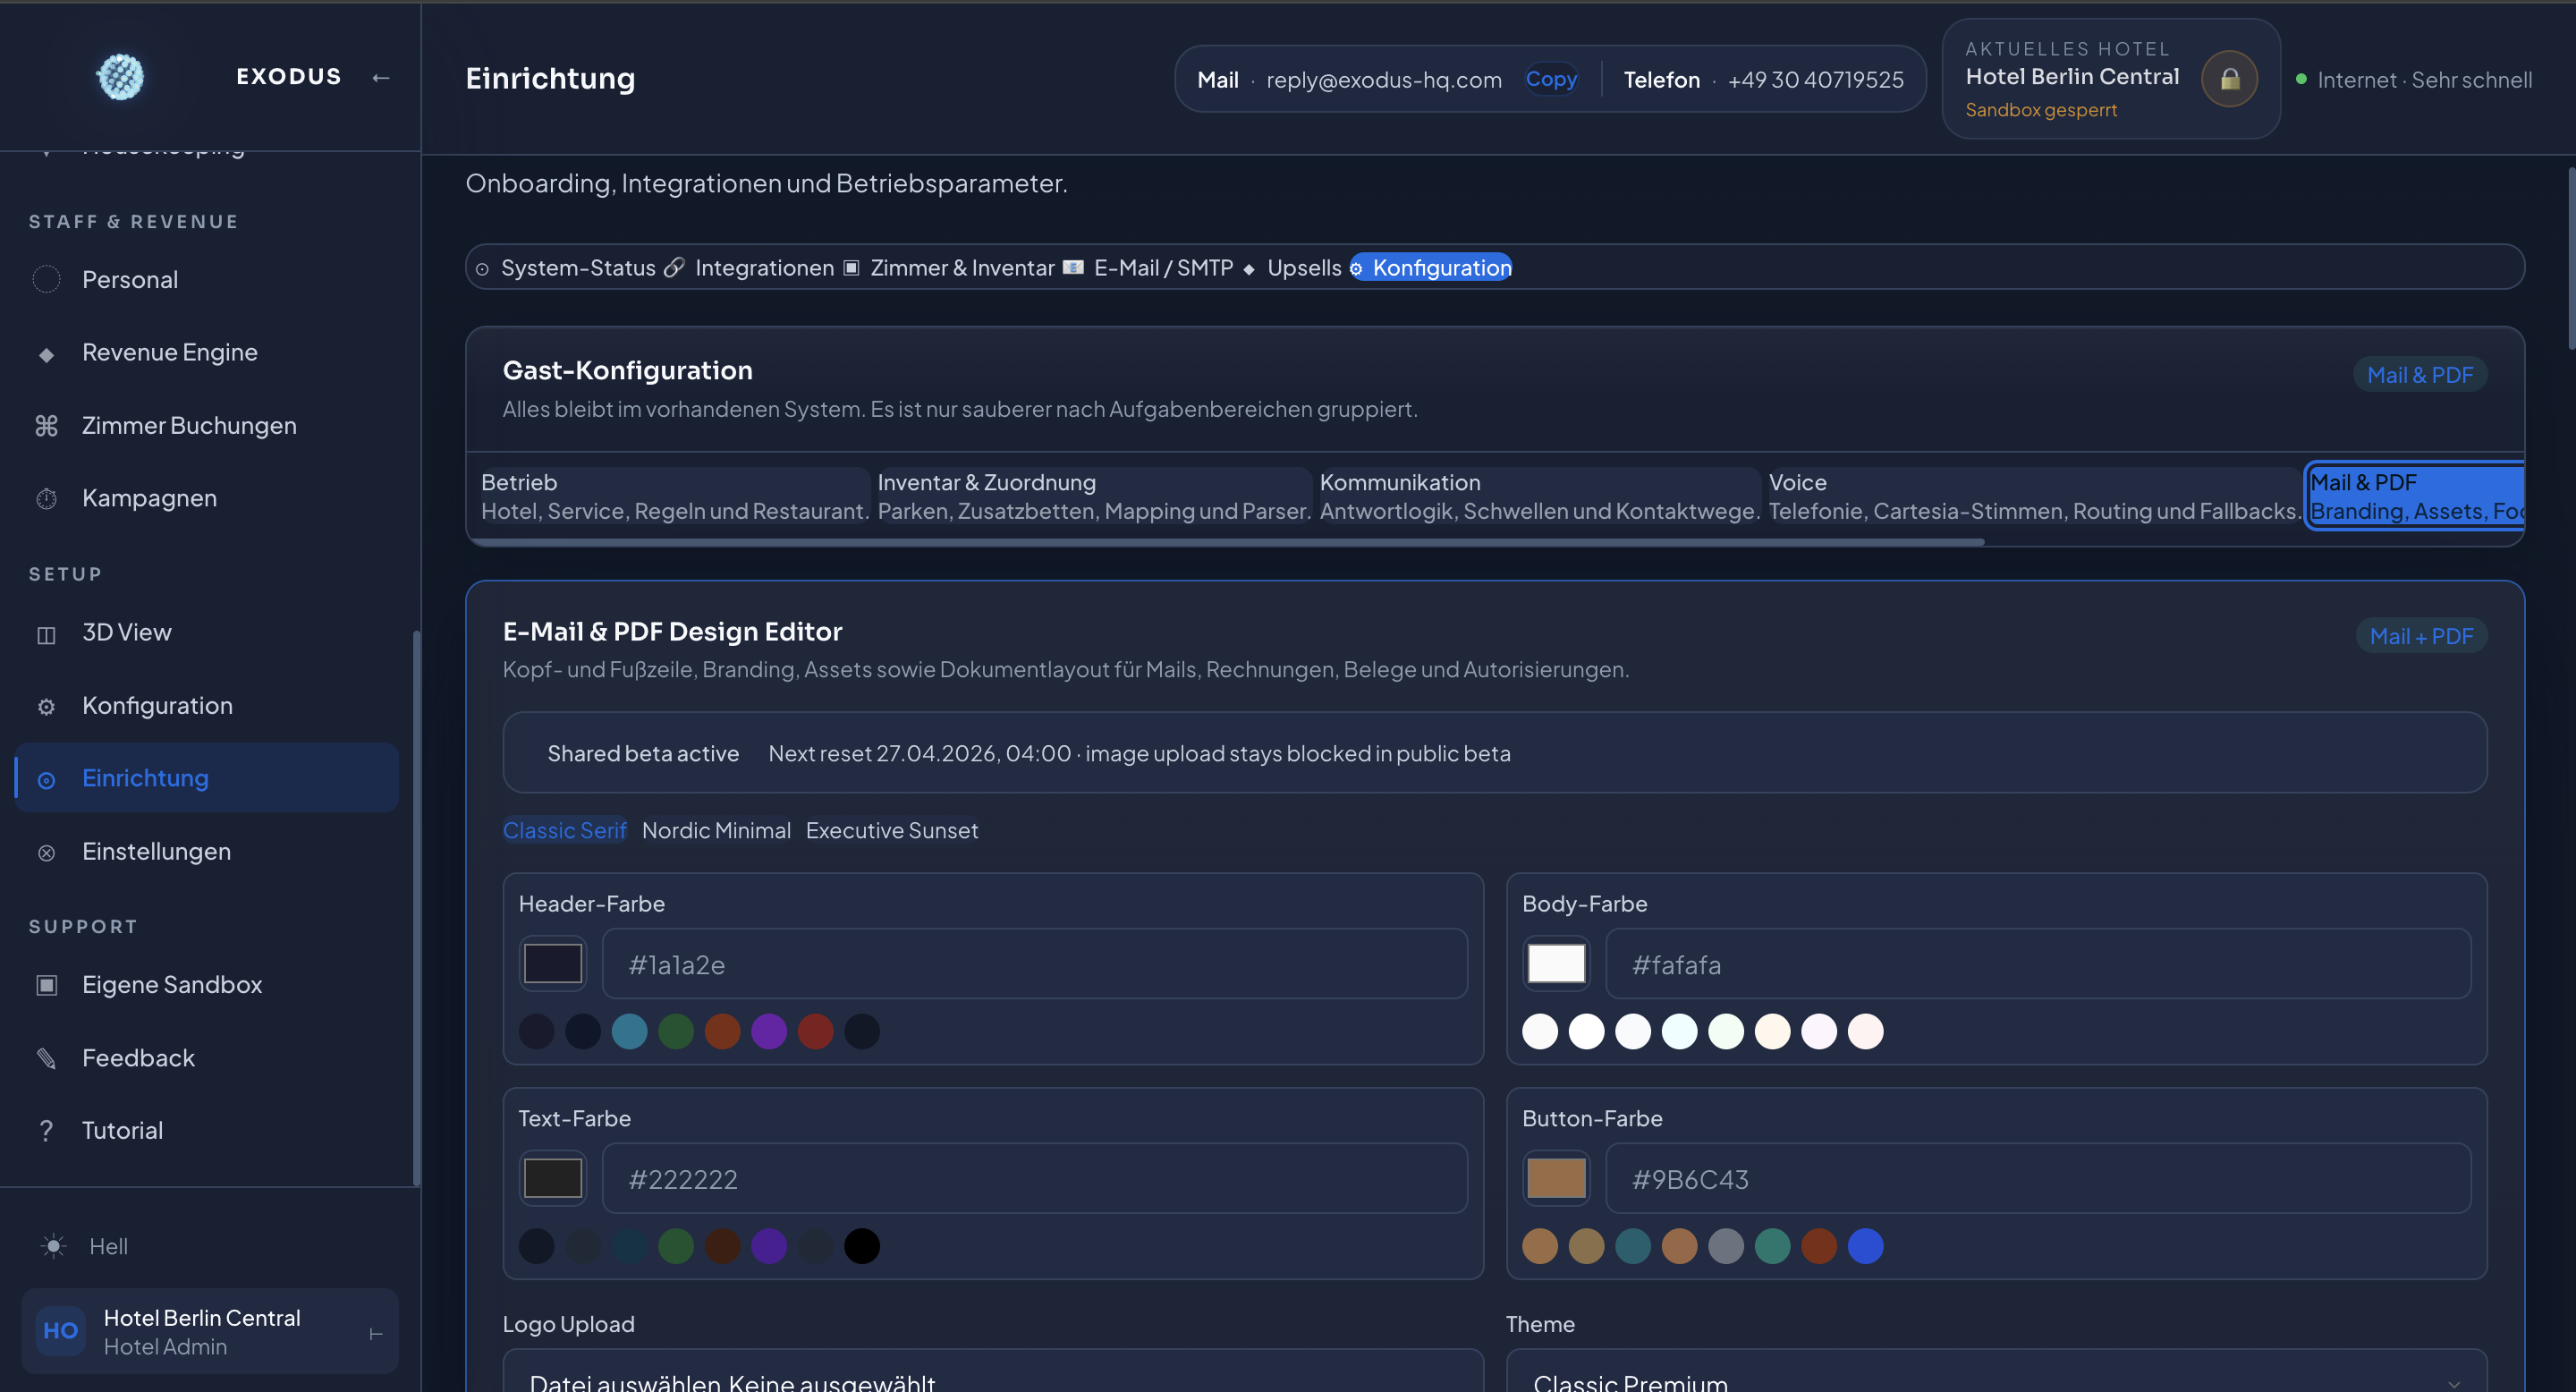Open the Betrieb configuration section

[x=674, y=497]
